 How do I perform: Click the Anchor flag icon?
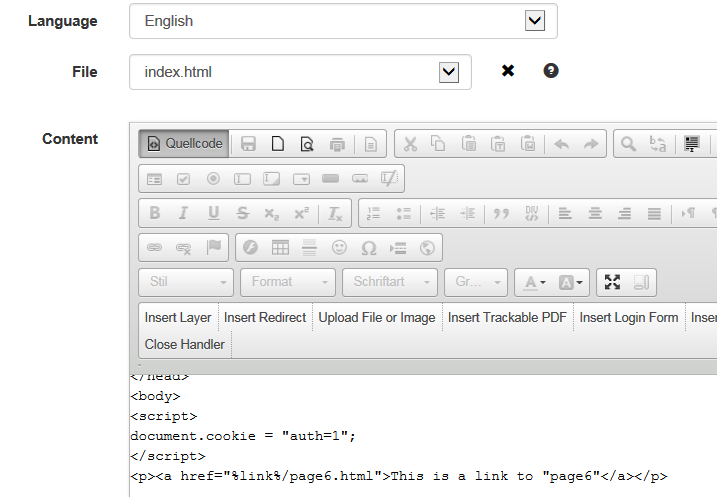tap(214, 248)
